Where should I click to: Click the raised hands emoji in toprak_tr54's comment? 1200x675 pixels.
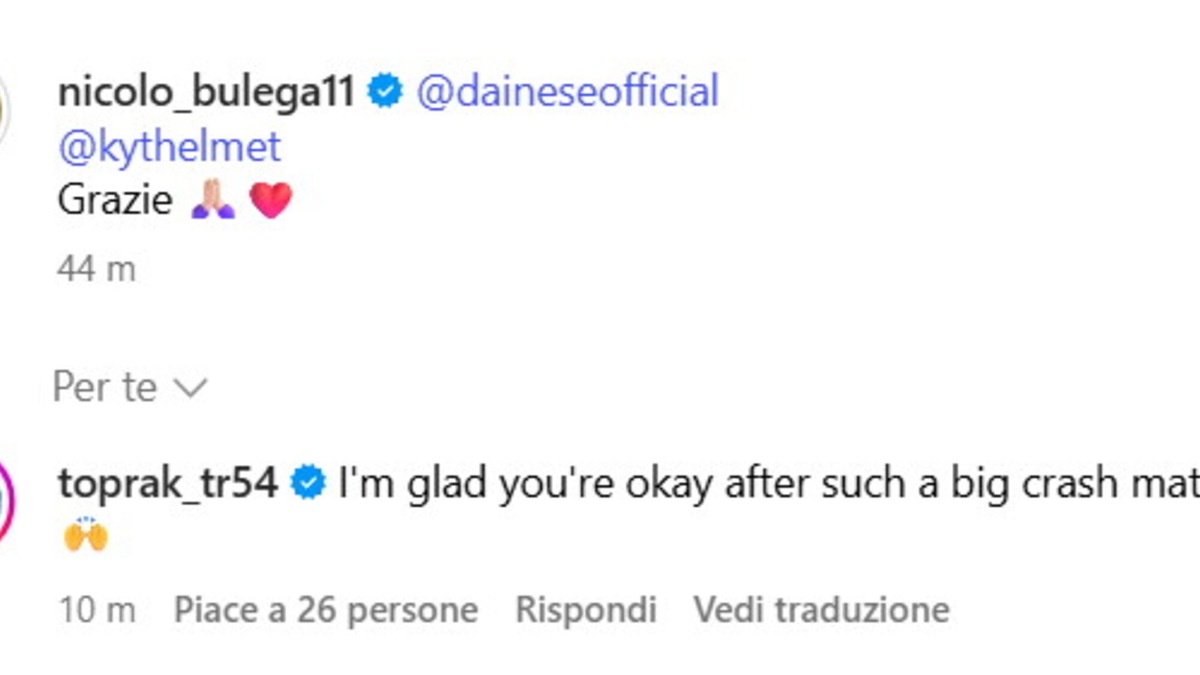tap(84, 536)
